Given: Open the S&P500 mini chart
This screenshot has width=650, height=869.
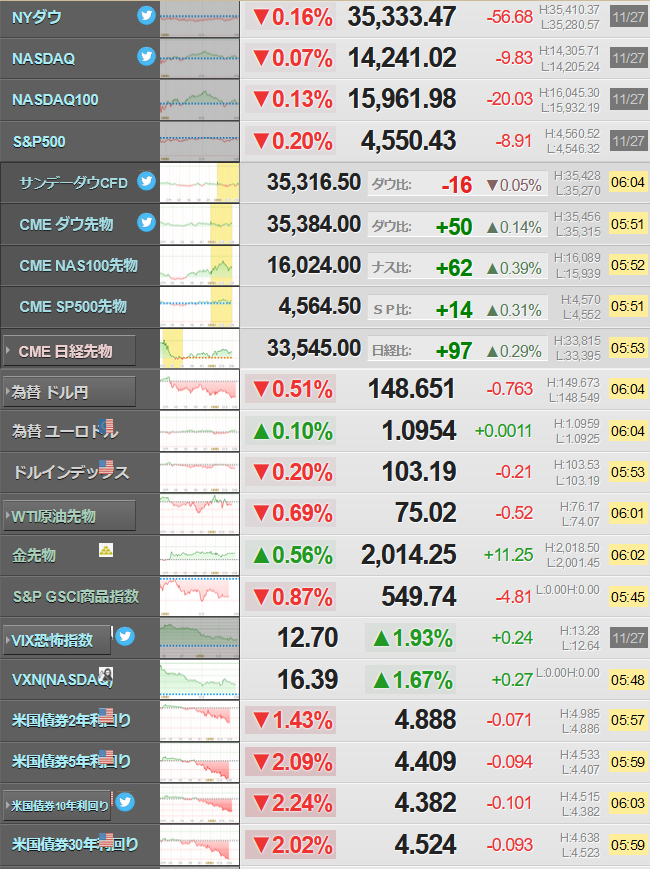Looking at the screenshot, I should coord(199,141).
